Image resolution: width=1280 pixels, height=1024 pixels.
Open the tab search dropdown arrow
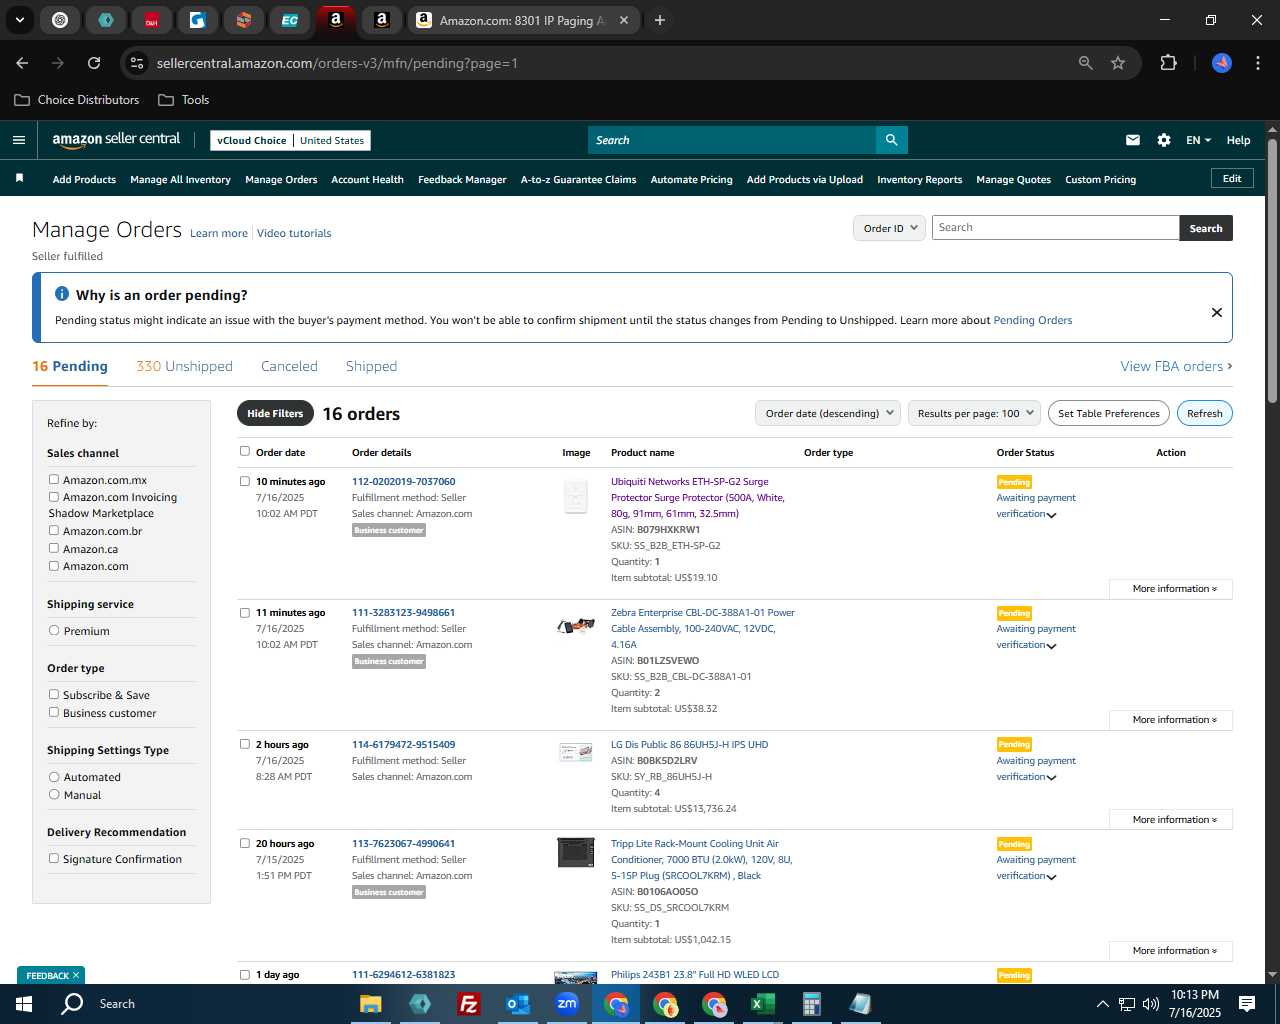(x=20, y=20)
